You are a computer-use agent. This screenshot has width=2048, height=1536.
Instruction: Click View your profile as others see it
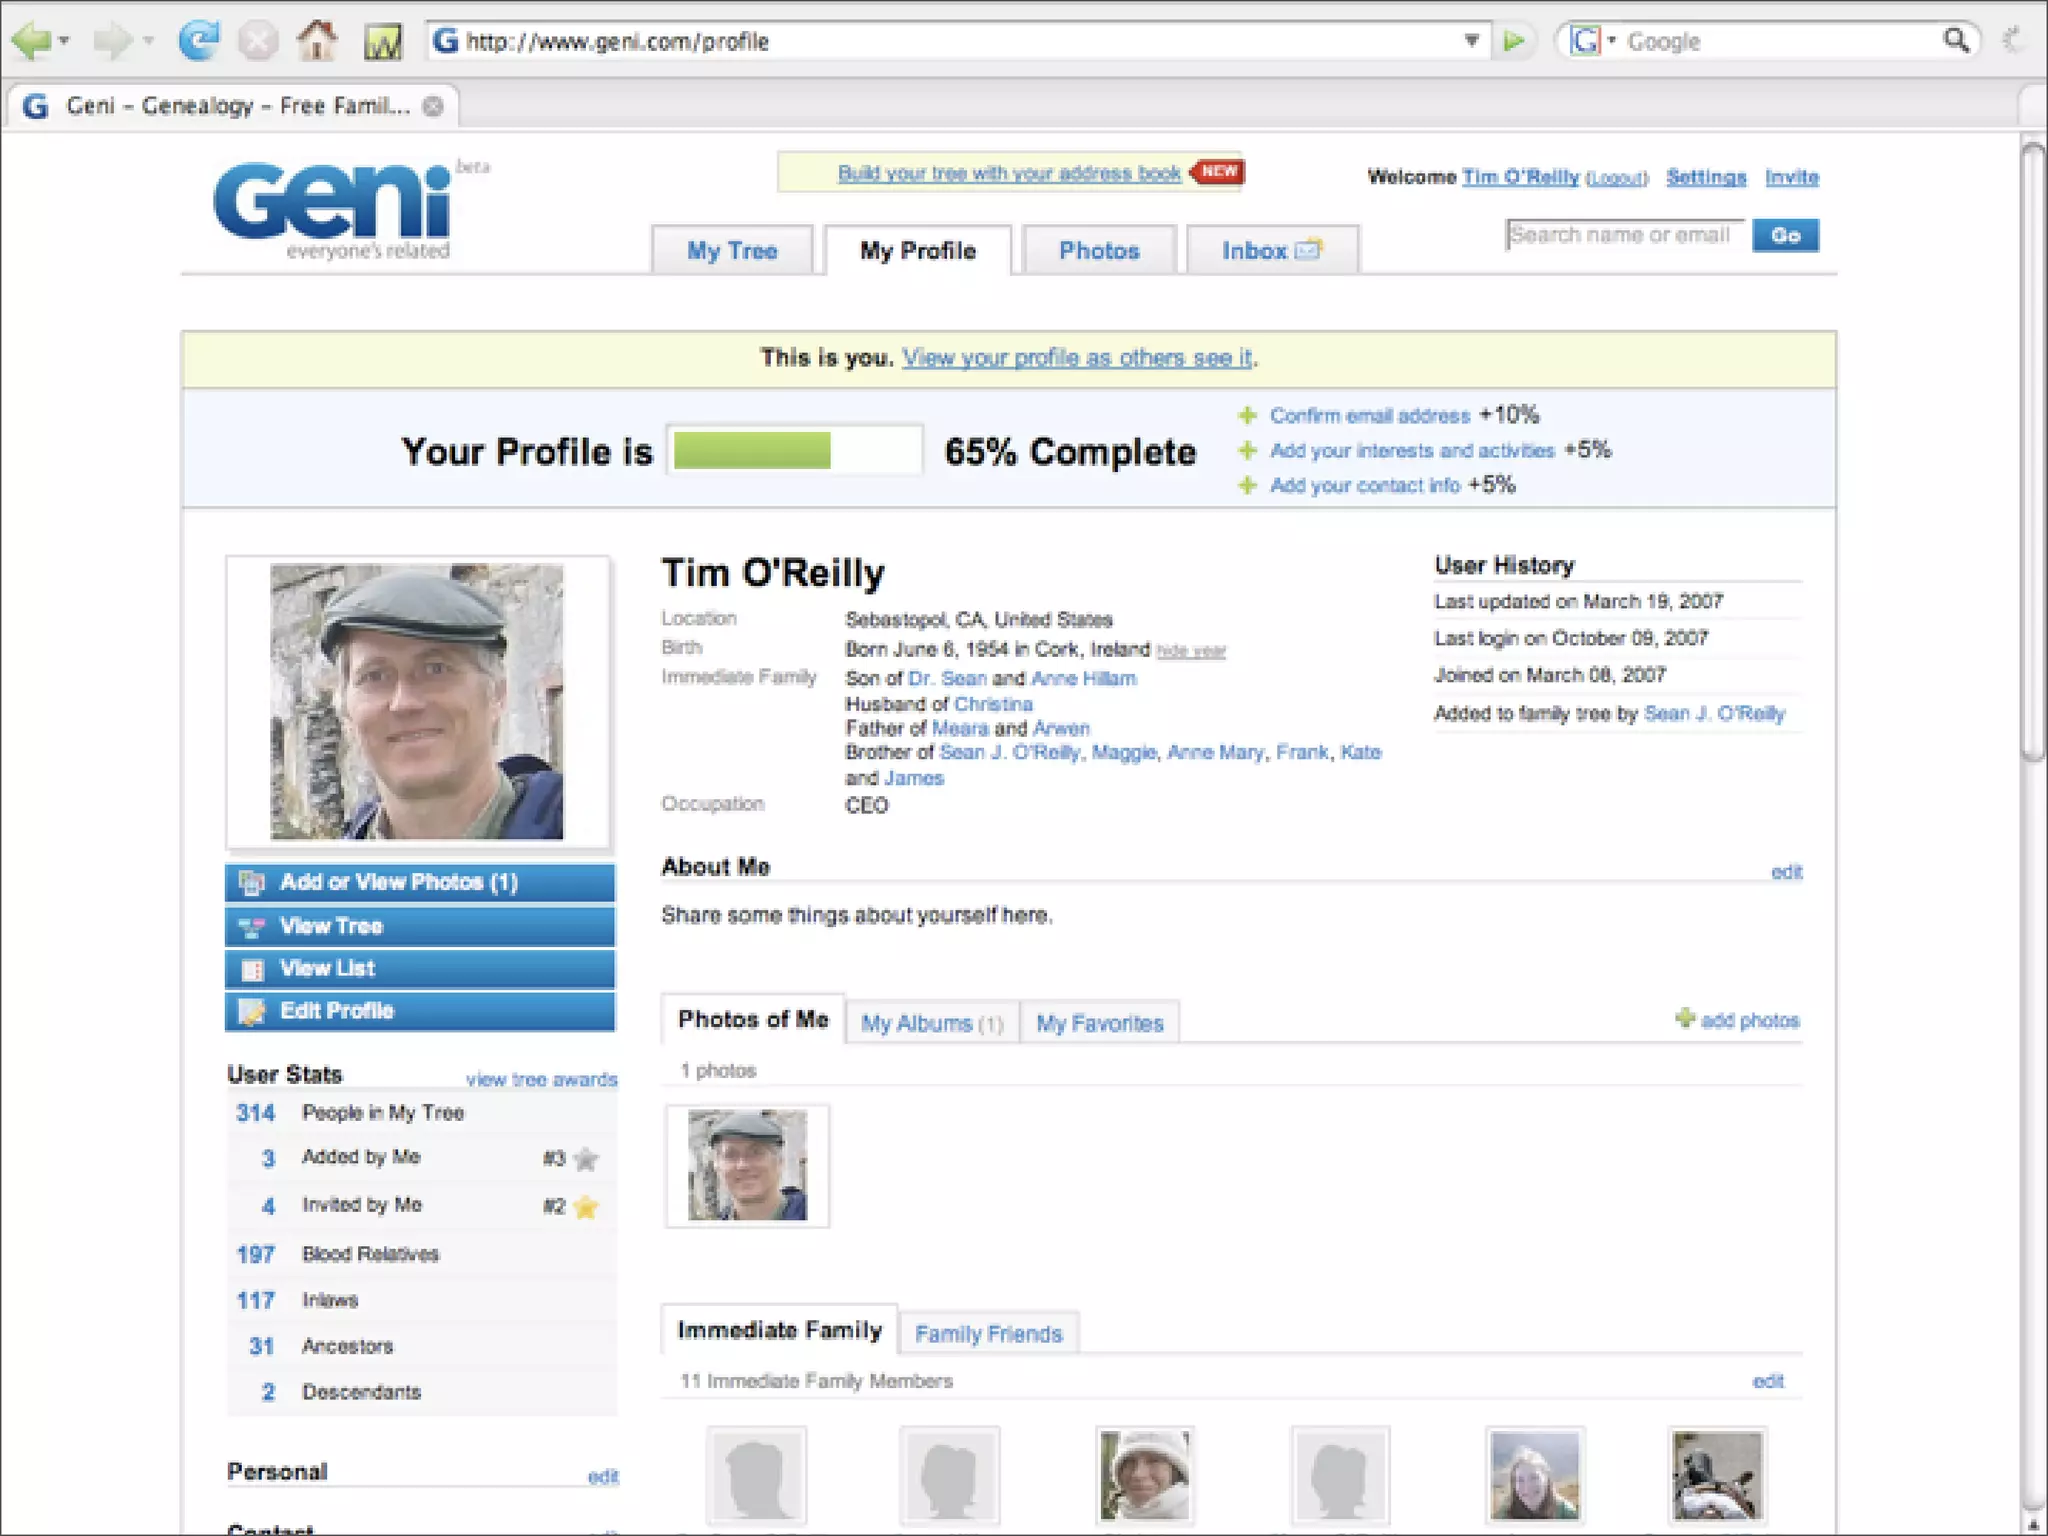pos(1076,358)
